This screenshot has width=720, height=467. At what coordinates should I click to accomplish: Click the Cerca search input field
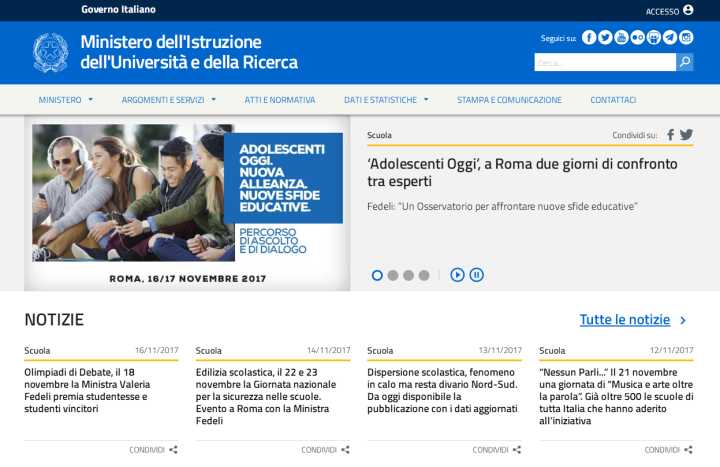604,62
